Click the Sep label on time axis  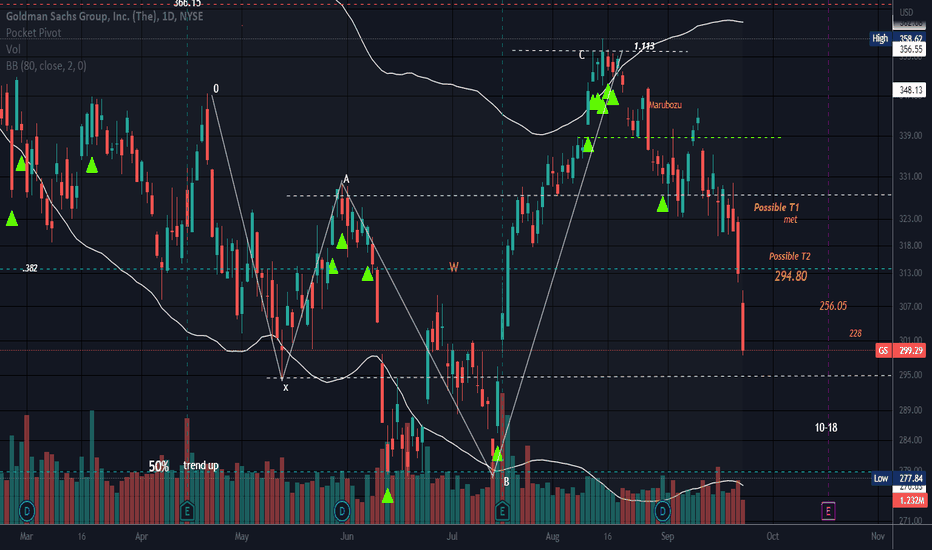(667, 536)
